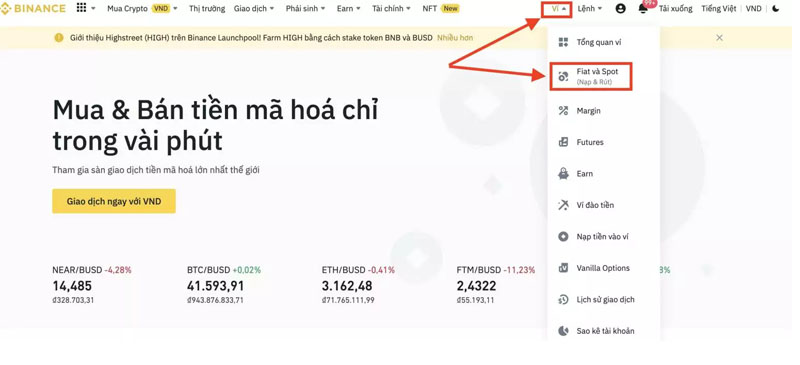The width and height of the screenshot is (800, 365).
Task: Expand arrow next to apps grid
Action: pos(93,9)
